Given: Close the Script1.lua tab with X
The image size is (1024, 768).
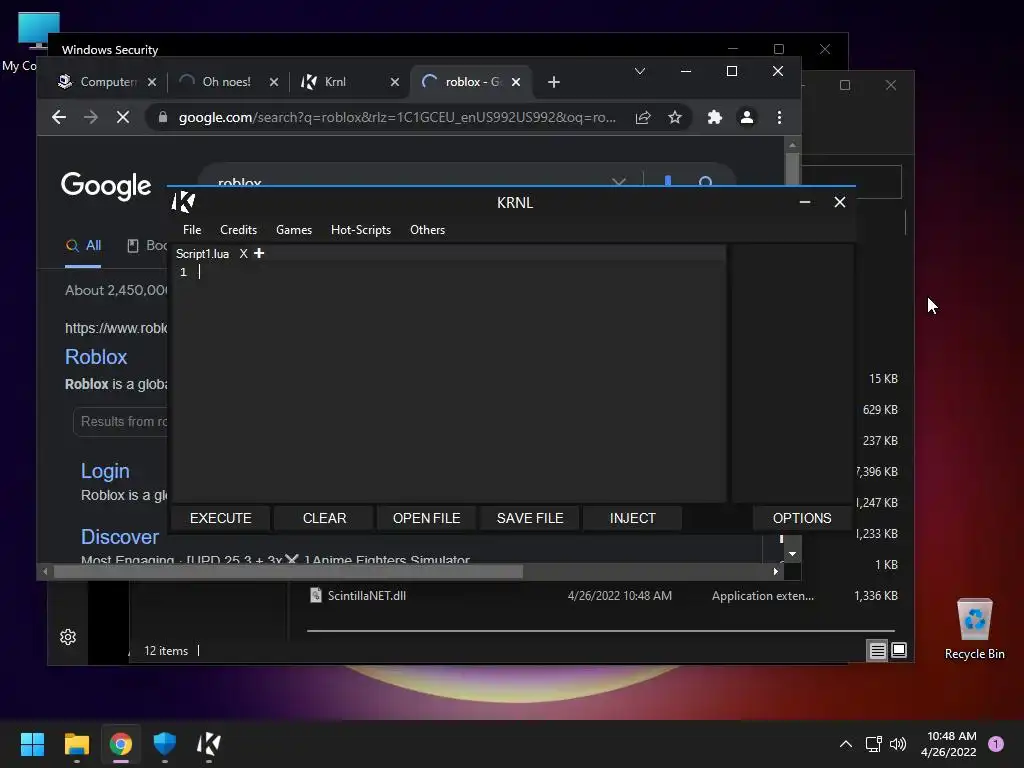Looking at the screenshot, I should (243, 253).
